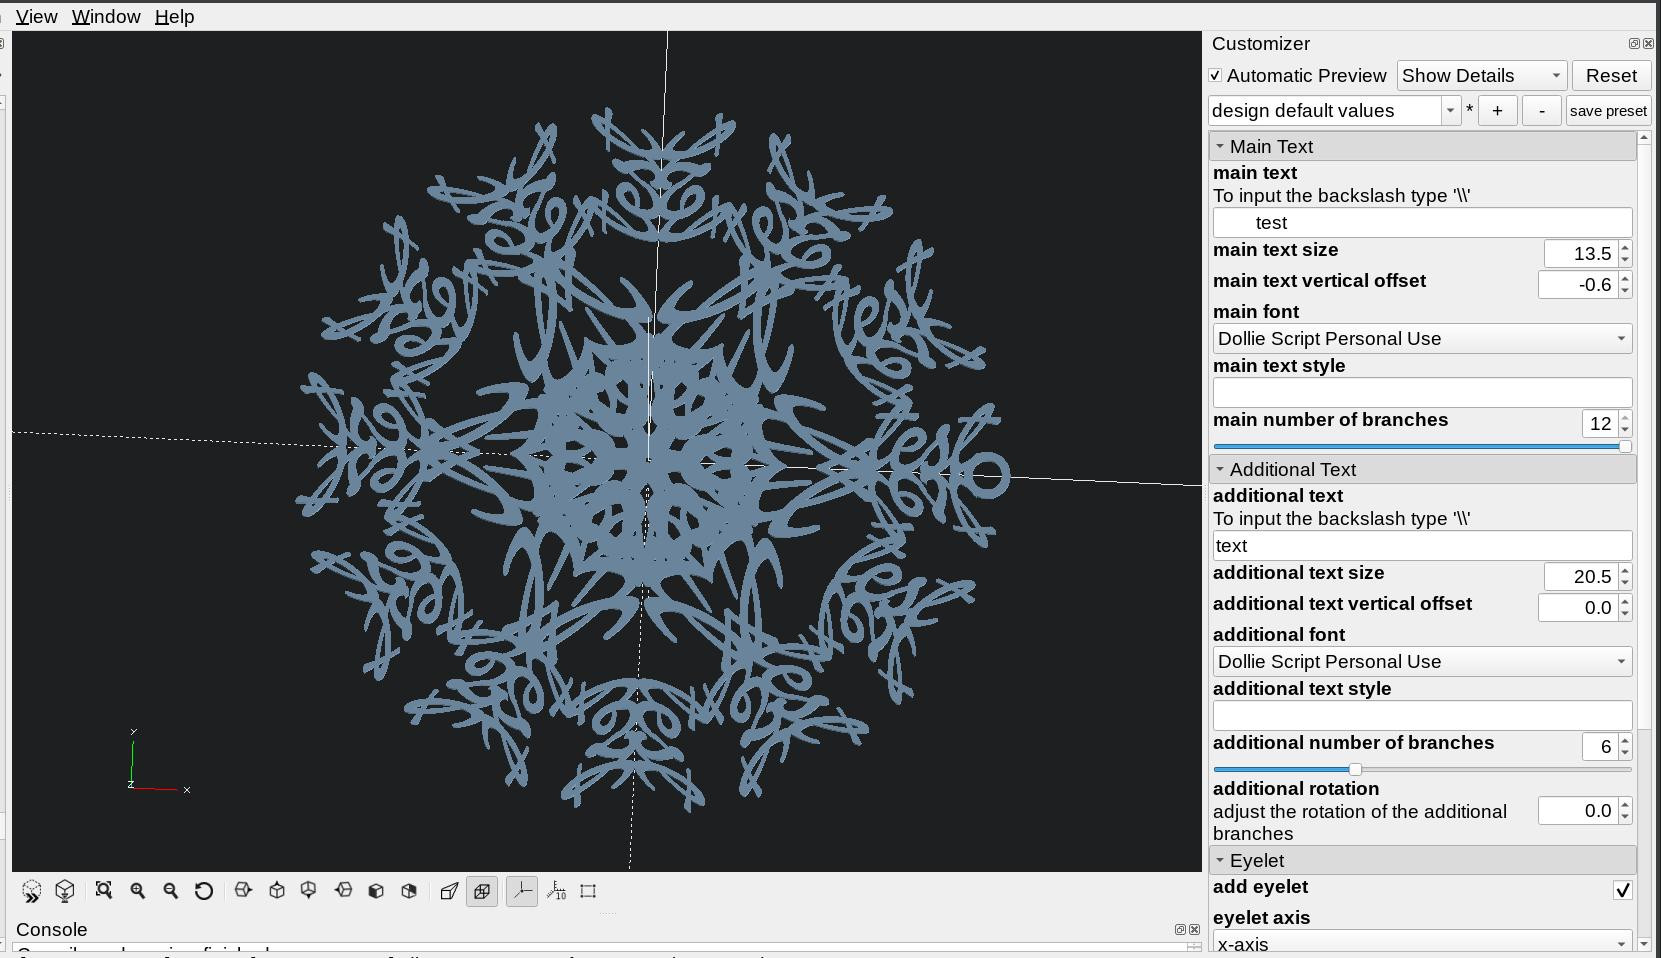Open the Window menu
This screenshot has height=958, width=1661.
pyautogui.click(x=105, y=16)
